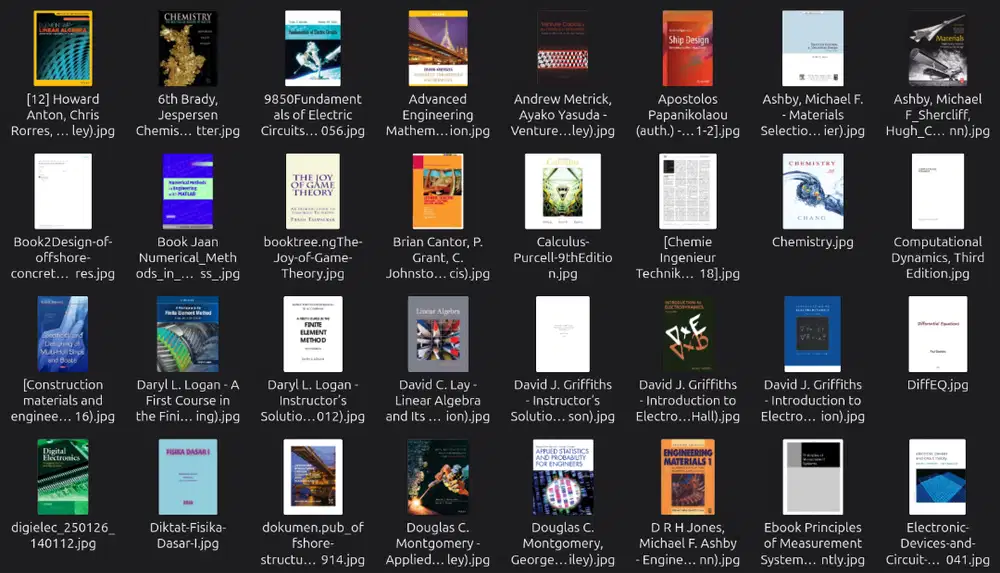Click 'D R H Jones, Michael F. Ashby' label
This screenshot has width=1000, height=573.
click(x=688, y=544)
